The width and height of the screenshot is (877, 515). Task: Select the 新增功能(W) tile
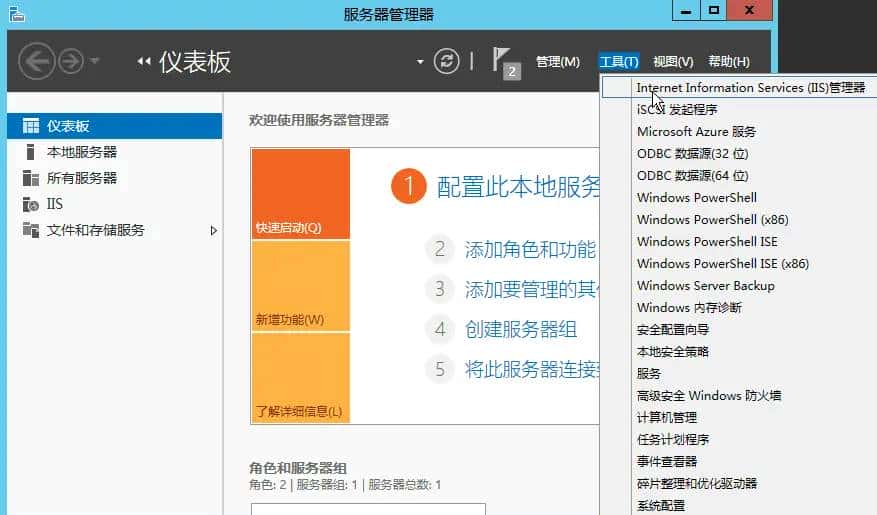300,286
